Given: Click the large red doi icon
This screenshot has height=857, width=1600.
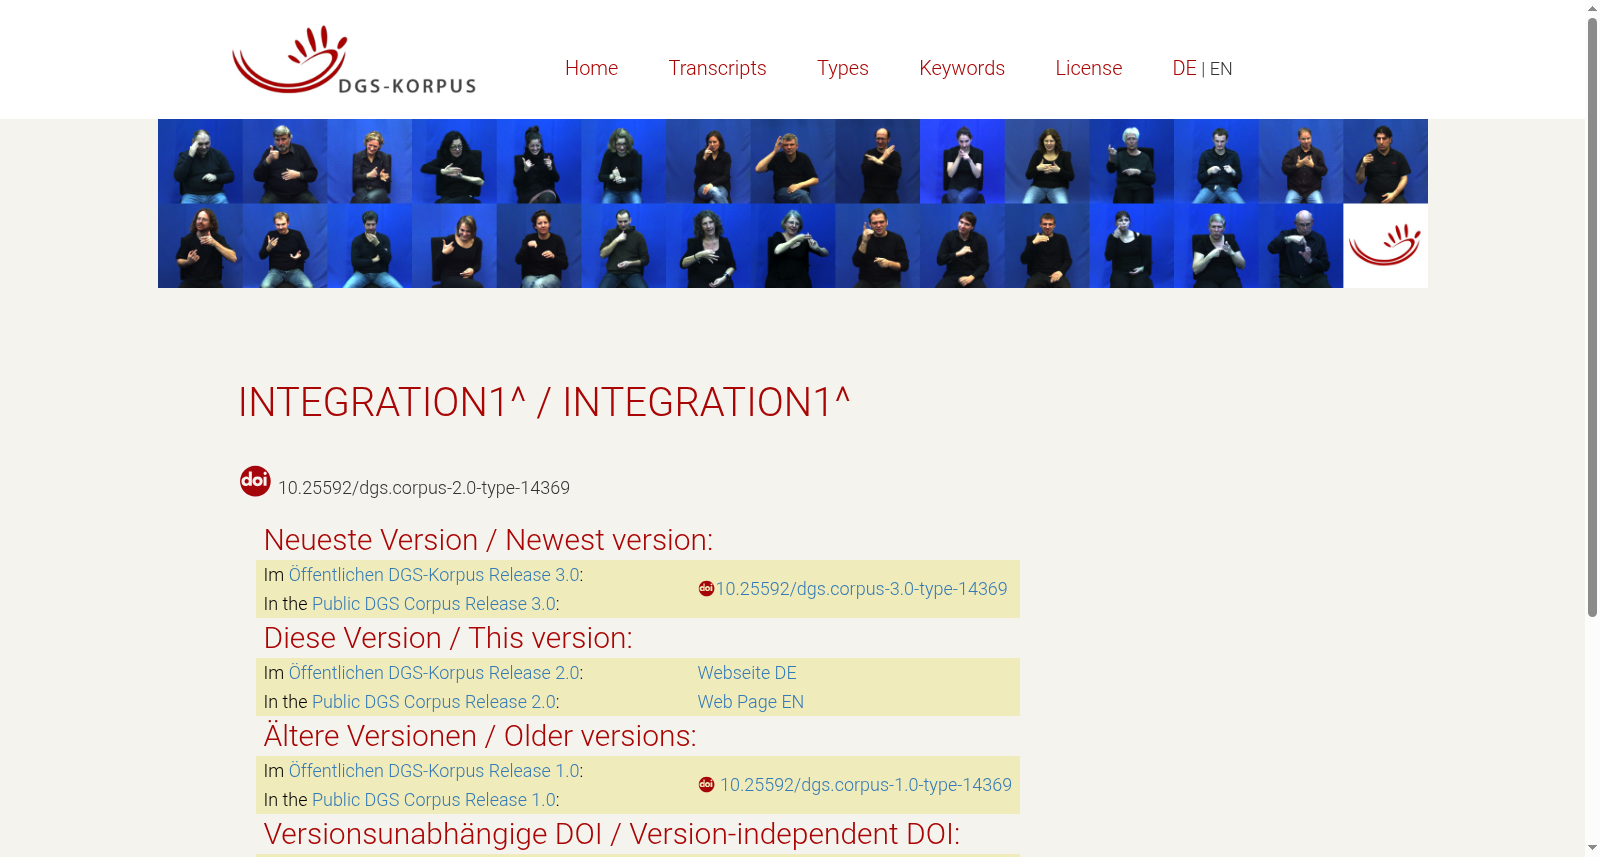Looking at the screenshot, I should point(255,481).
